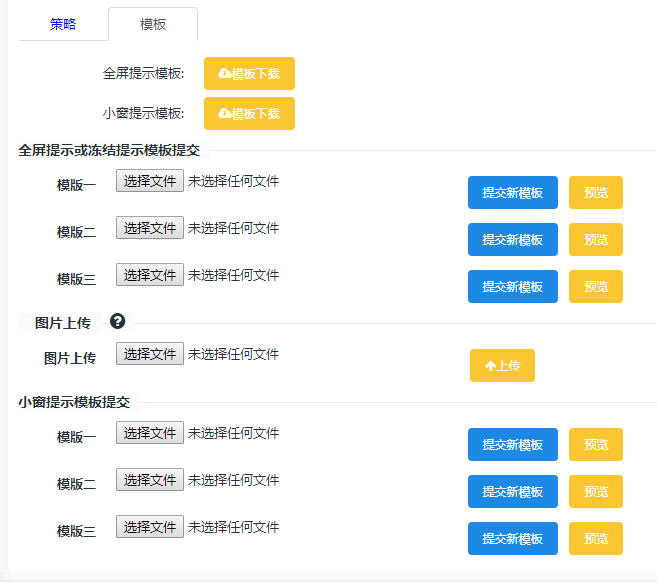
Task: Click the 上传 button with arrow icon
Action: (x=502, y=365)
